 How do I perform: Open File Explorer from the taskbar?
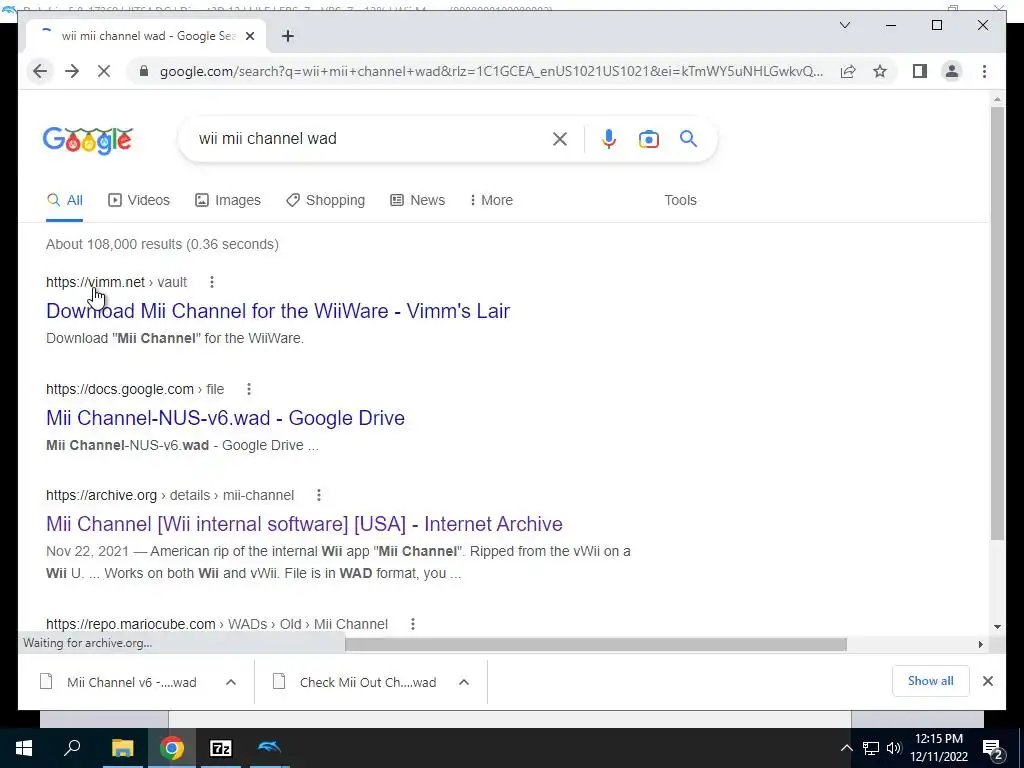pyautogui.click(x=122, y=748)
